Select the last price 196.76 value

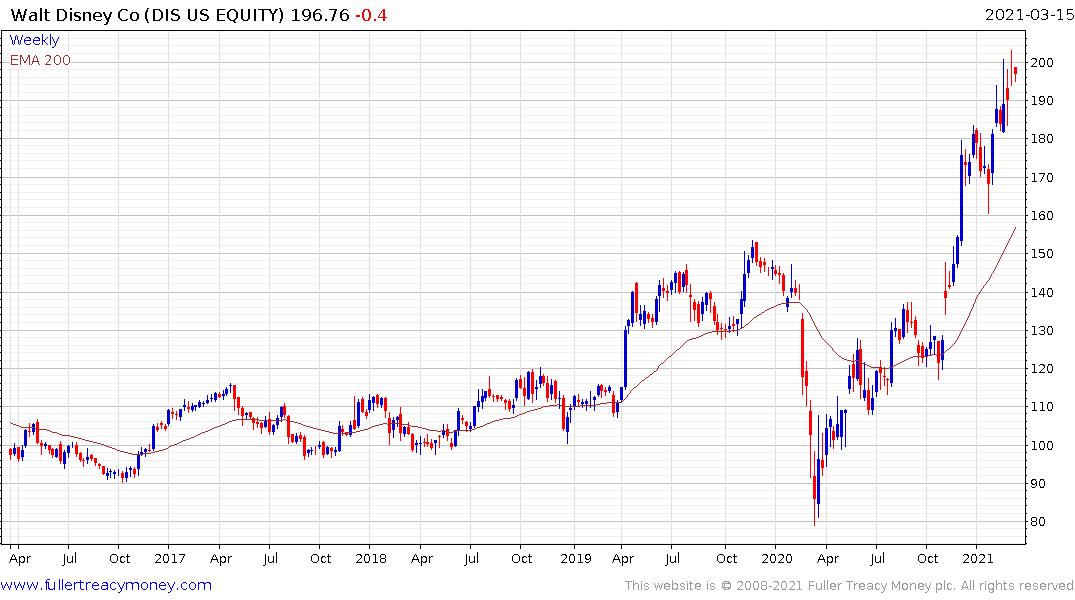pos(319,15)
